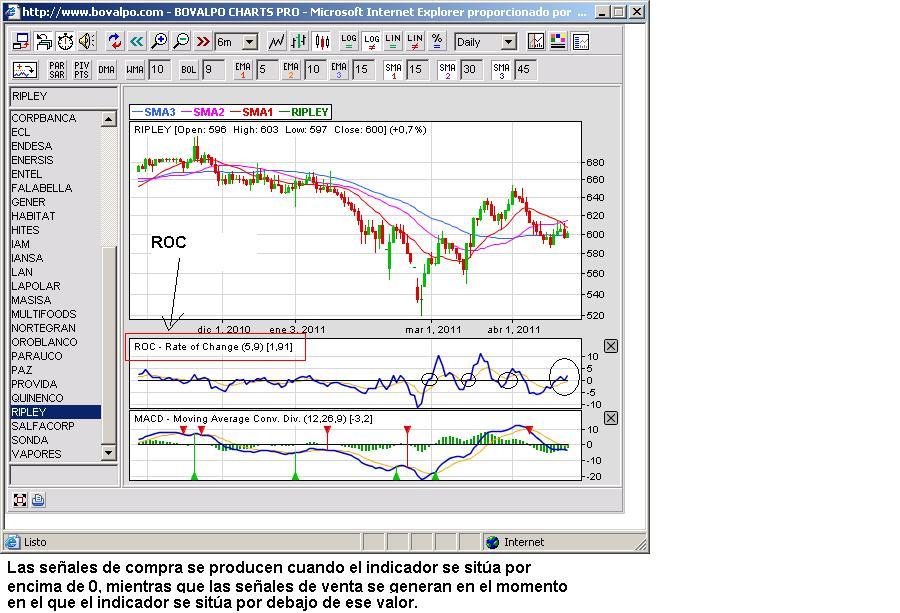The image size is (900, 613).
Task: Toggle the WMA indicator button
Action: [134, 70]
